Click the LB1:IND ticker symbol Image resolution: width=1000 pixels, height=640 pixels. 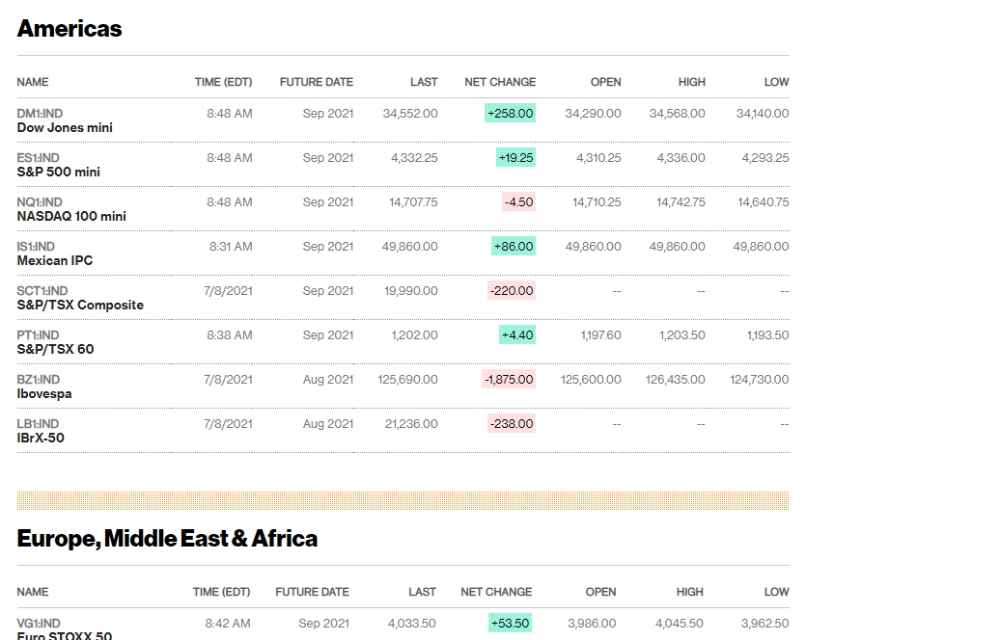tap(38, 423)
